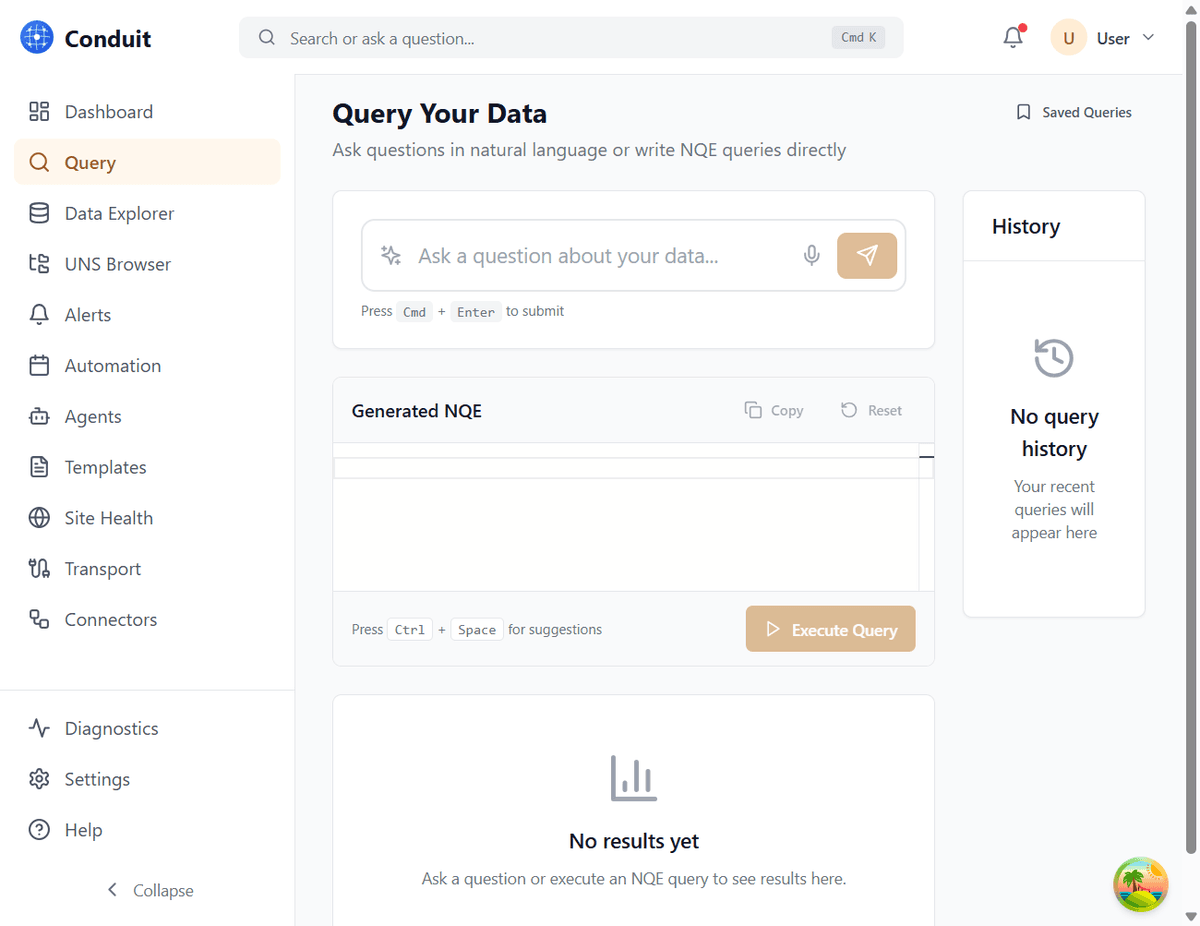
Task: Click the Copy icon for Generated NQE
Action: 752,410
